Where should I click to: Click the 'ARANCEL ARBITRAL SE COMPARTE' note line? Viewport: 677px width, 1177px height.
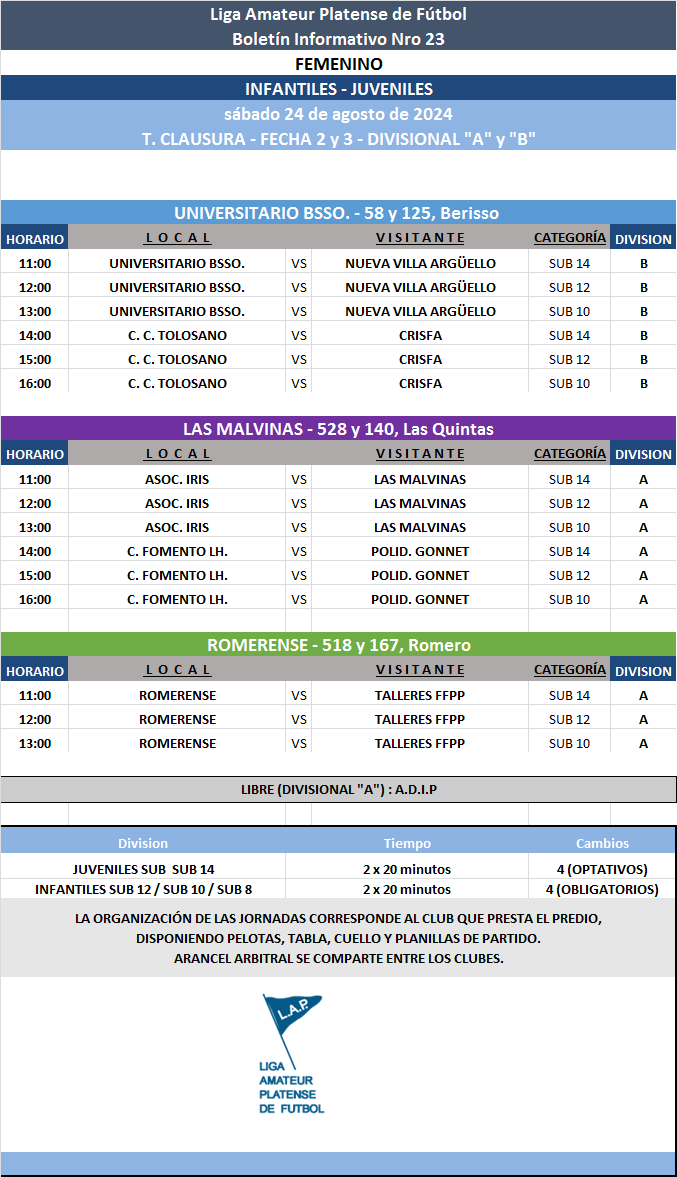tap(338, 958)
